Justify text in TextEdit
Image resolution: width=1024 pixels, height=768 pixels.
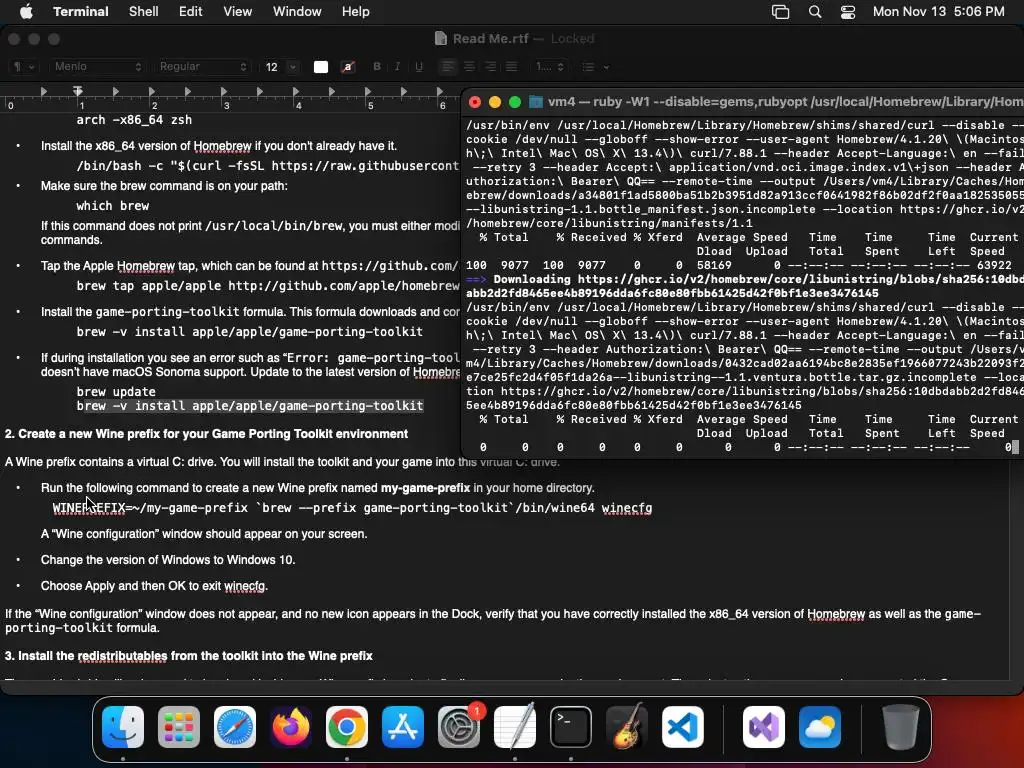tap(511, 67)
